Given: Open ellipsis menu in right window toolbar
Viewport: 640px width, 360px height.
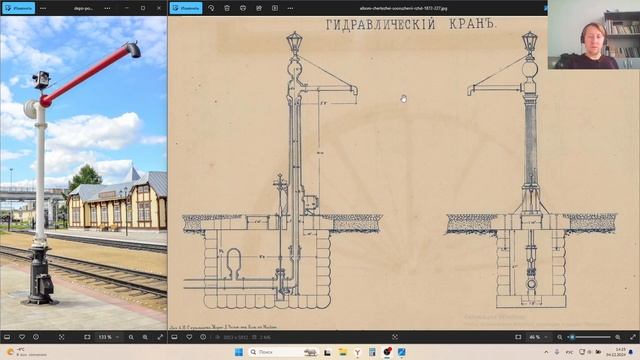Looking at the screenshot, I should [x=290, y=8].
